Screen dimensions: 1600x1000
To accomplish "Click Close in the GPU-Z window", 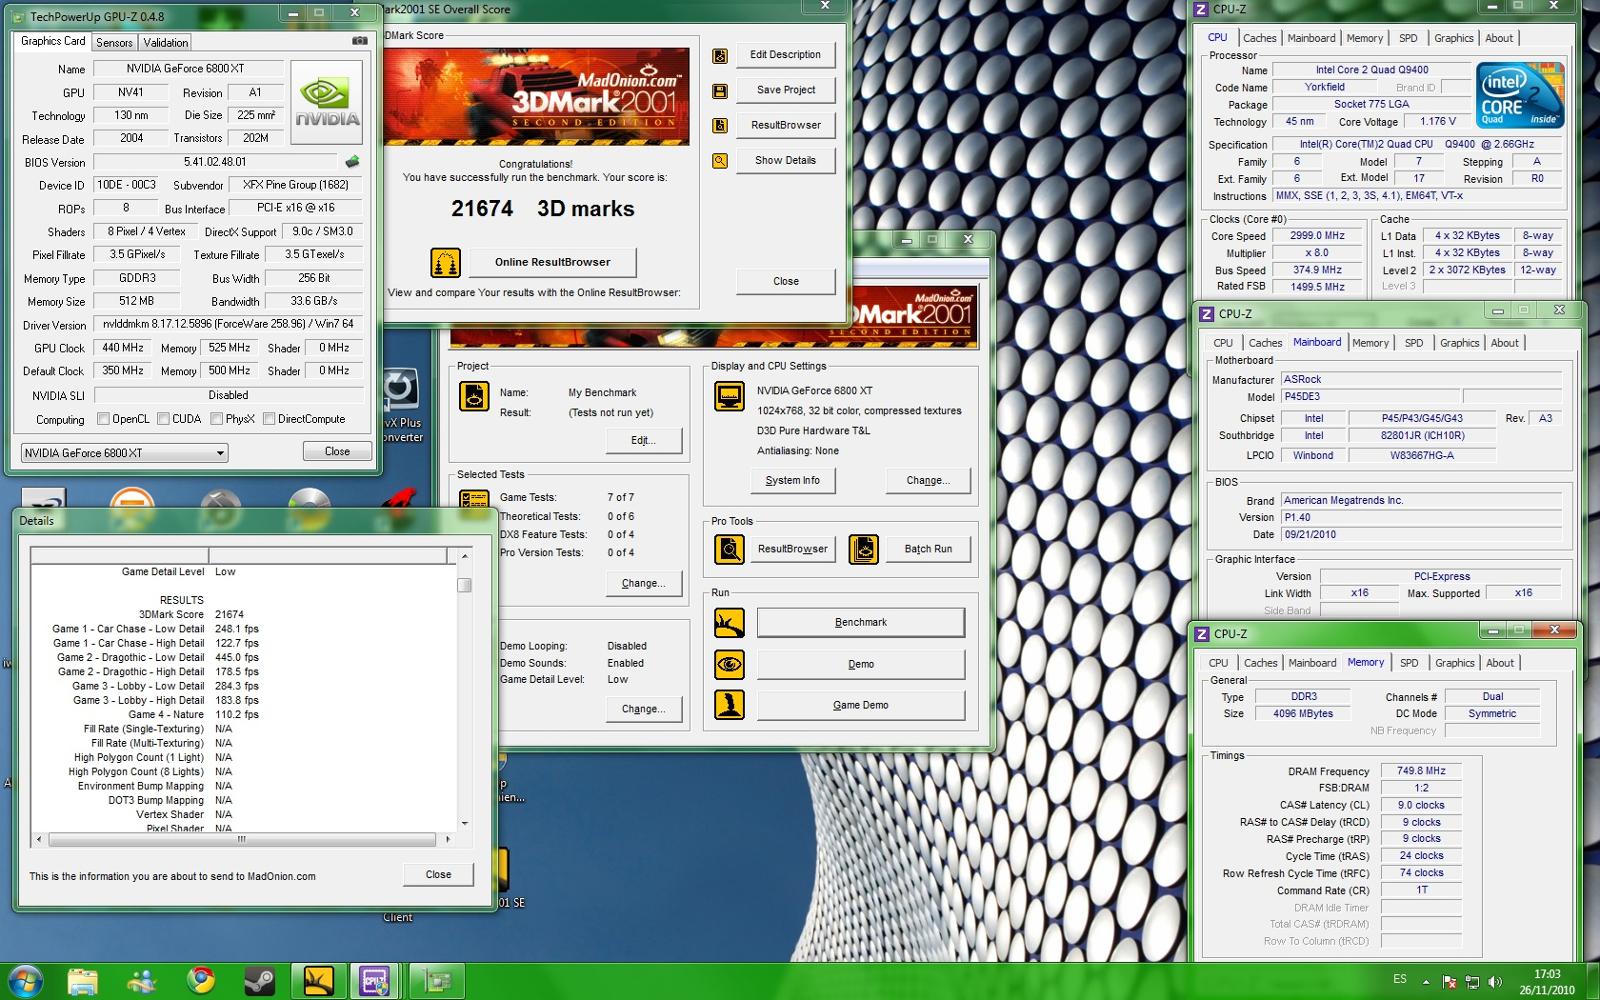I will coord(337,452).
